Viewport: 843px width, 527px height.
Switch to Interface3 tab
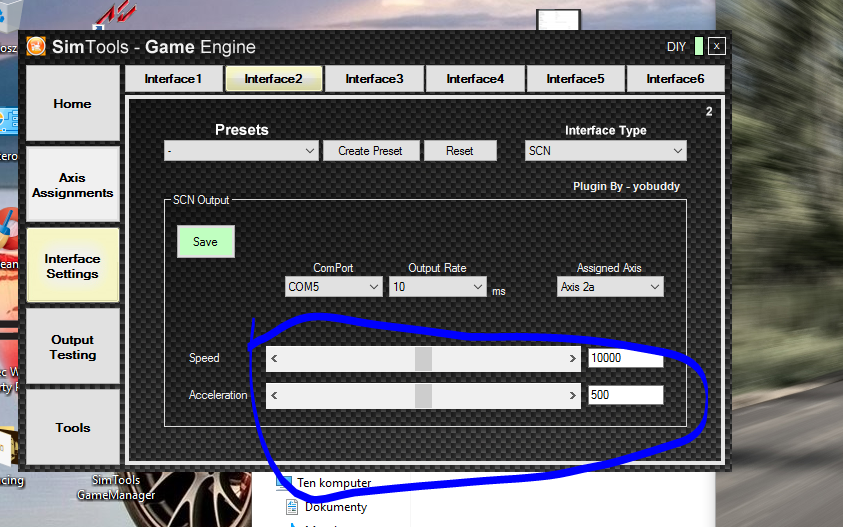[374, 79]
